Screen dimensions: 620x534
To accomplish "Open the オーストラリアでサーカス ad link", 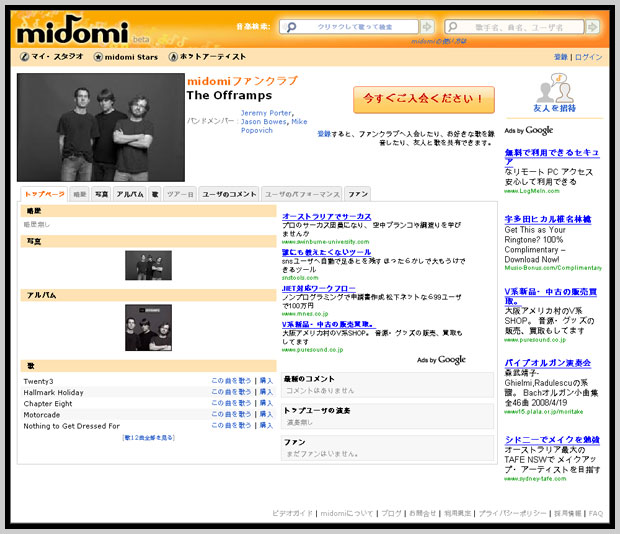I will tap(327, 217).
